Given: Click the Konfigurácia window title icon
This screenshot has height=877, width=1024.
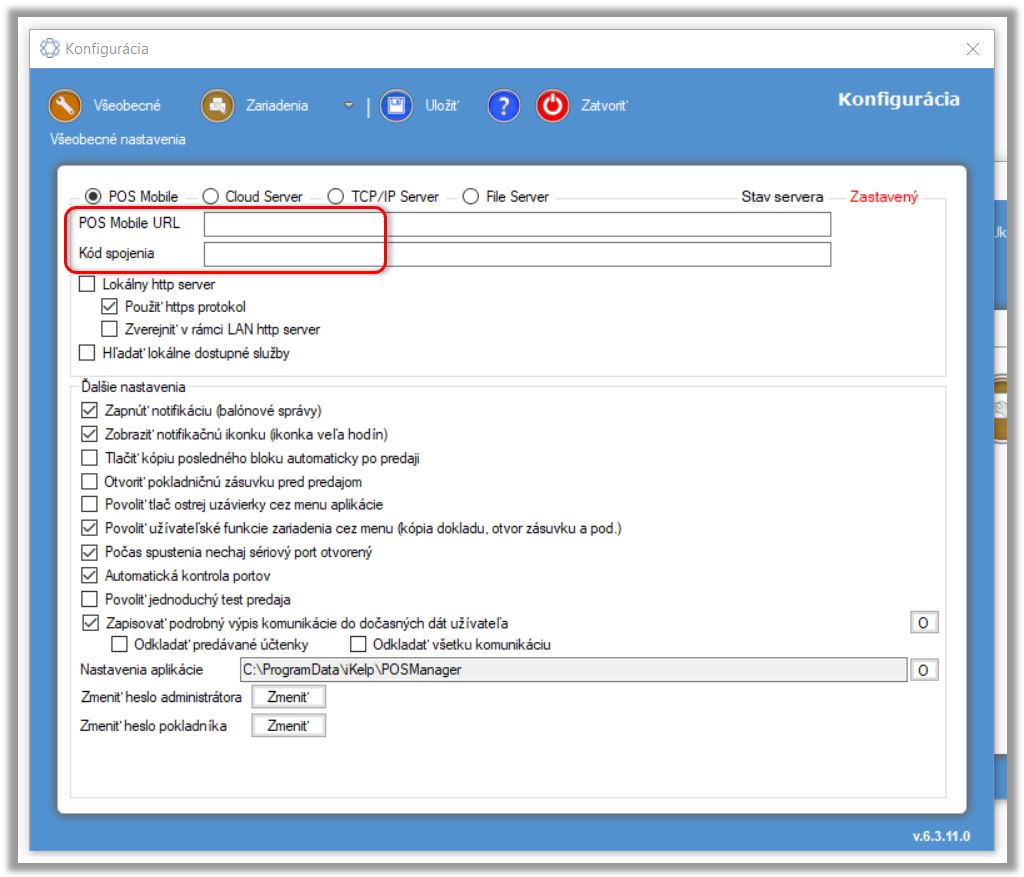Looking at the screenshot, I should (49, 49).
